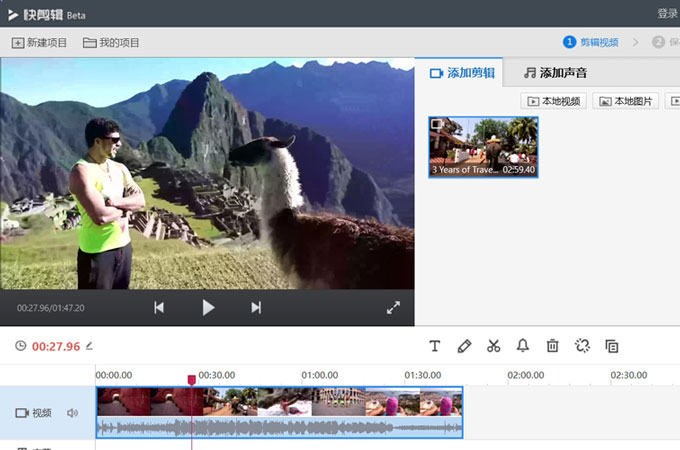Click the scissors split clip icon
680x450 pixels.
tap(493, 346)
